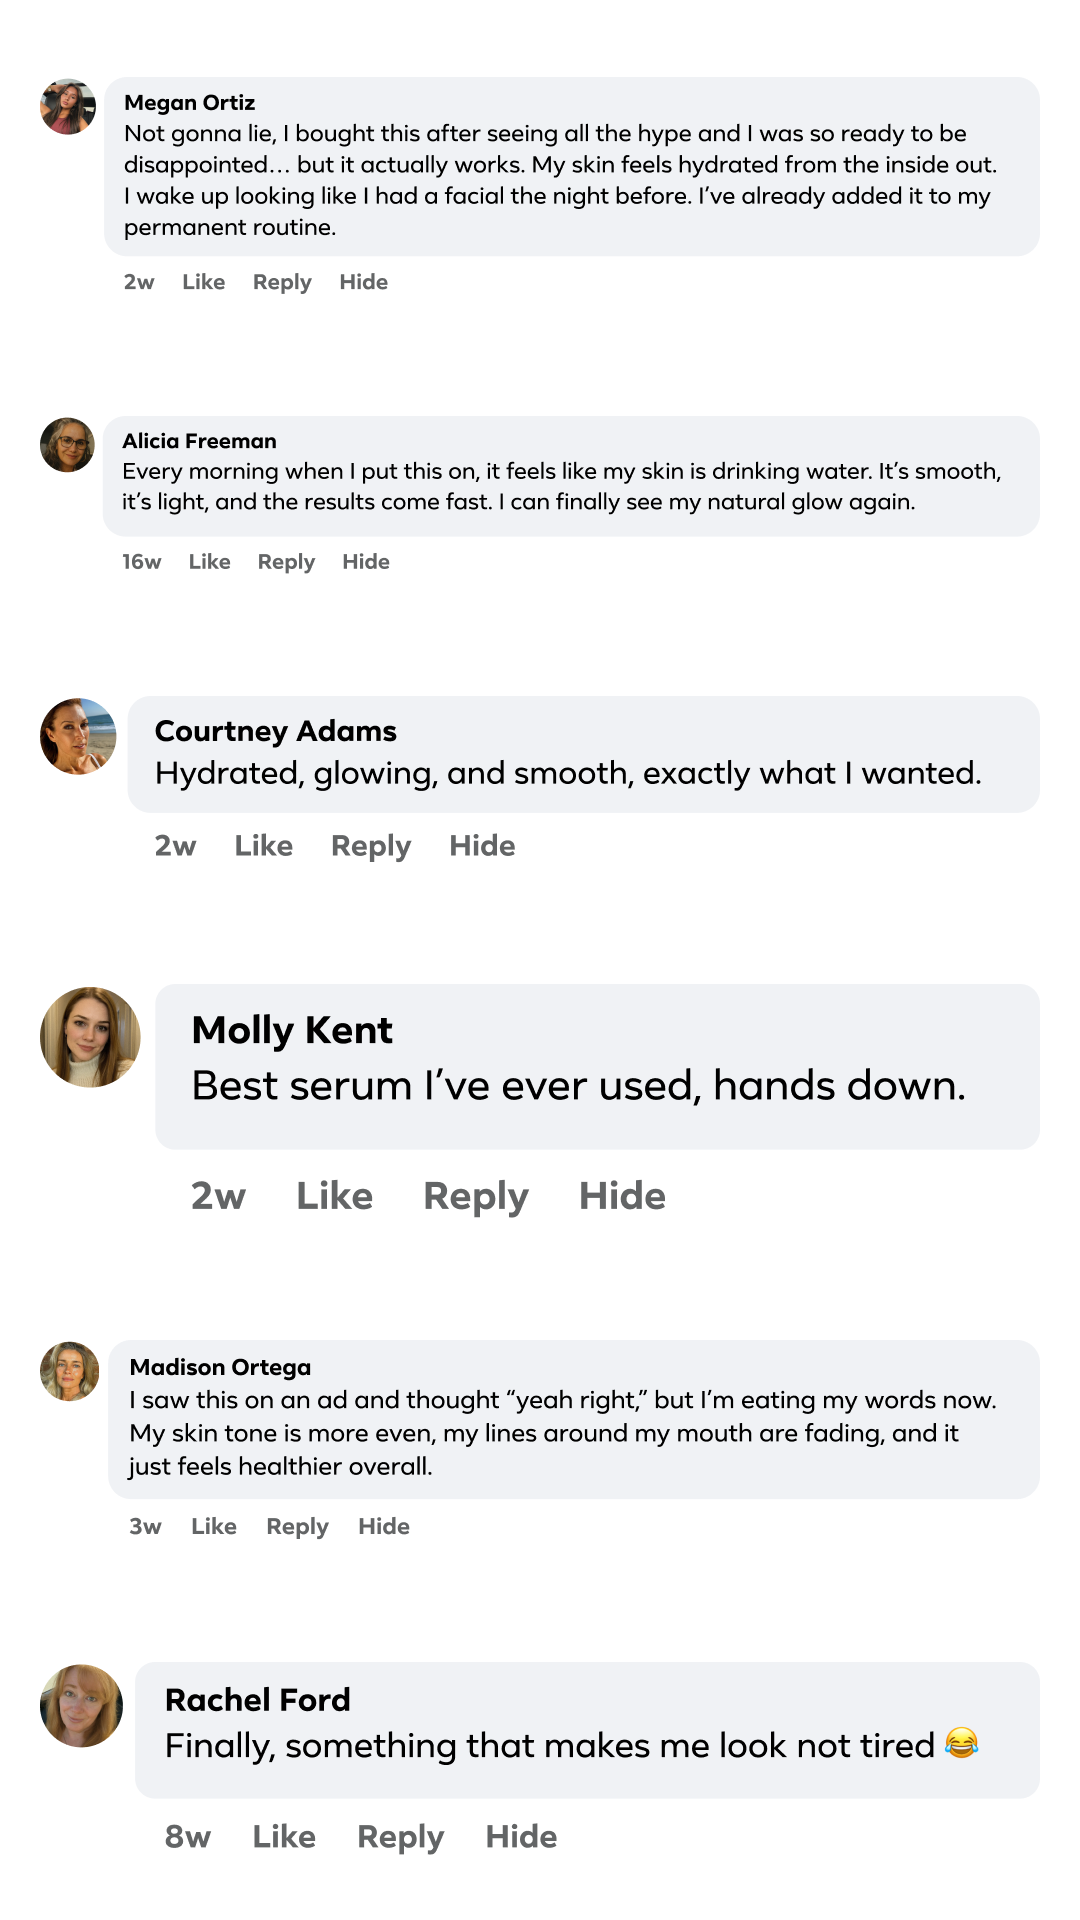1080x1920 pixels.
Task: Like Megan Ortiz's comment
Action: (203, 282)
